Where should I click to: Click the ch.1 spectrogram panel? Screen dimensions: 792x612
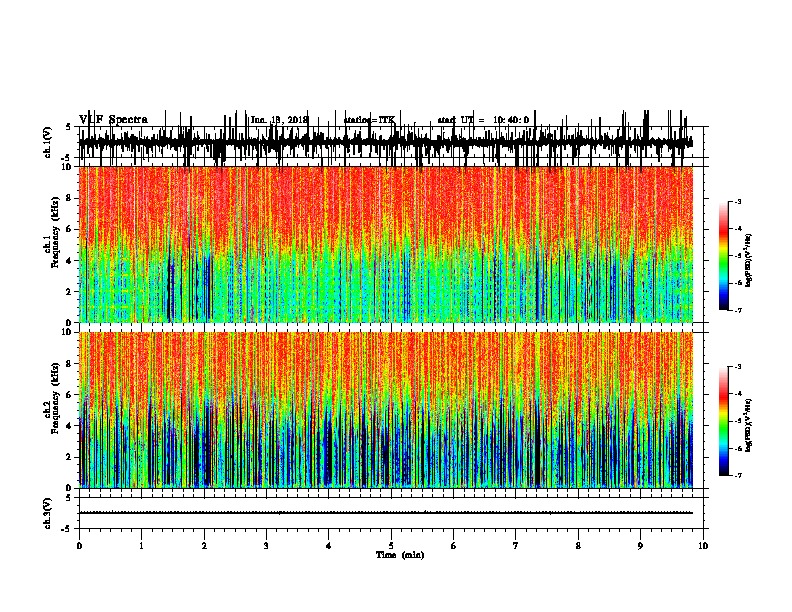(x=386, y=244)
